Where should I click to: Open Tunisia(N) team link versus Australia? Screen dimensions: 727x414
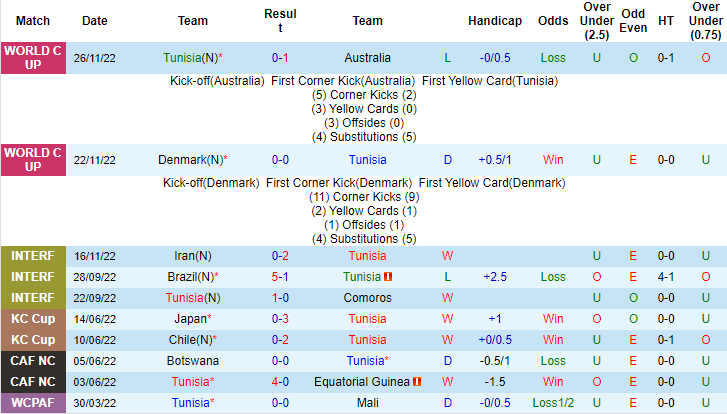click(192, 58)
